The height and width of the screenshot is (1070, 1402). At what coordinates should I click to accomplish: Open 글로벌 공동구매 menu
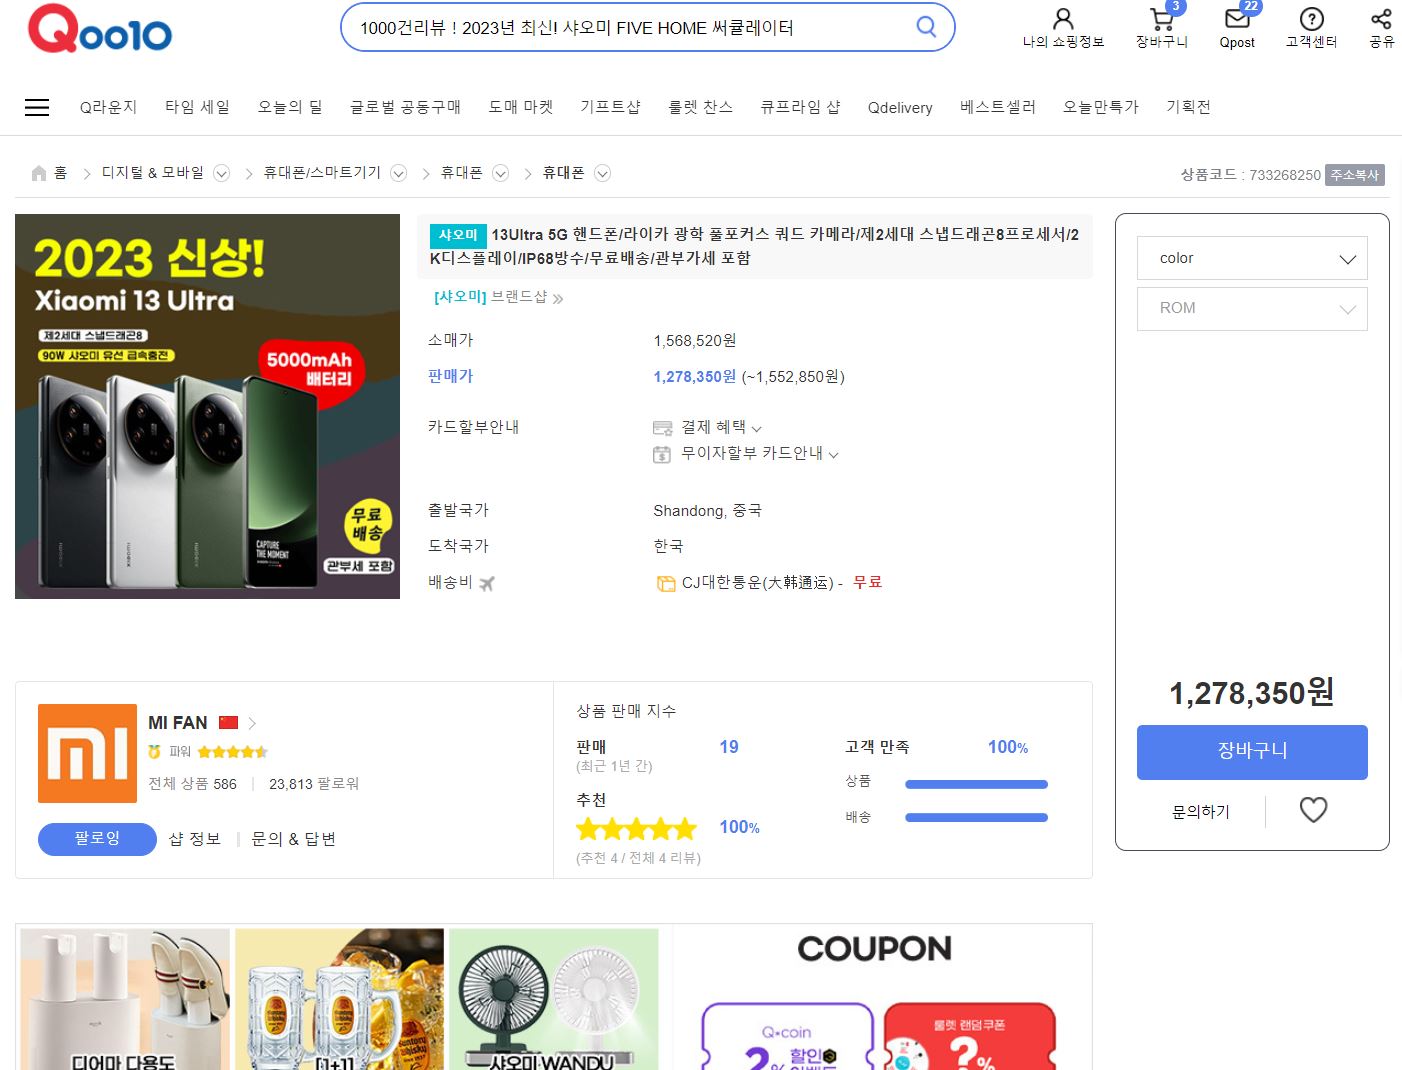405,107
